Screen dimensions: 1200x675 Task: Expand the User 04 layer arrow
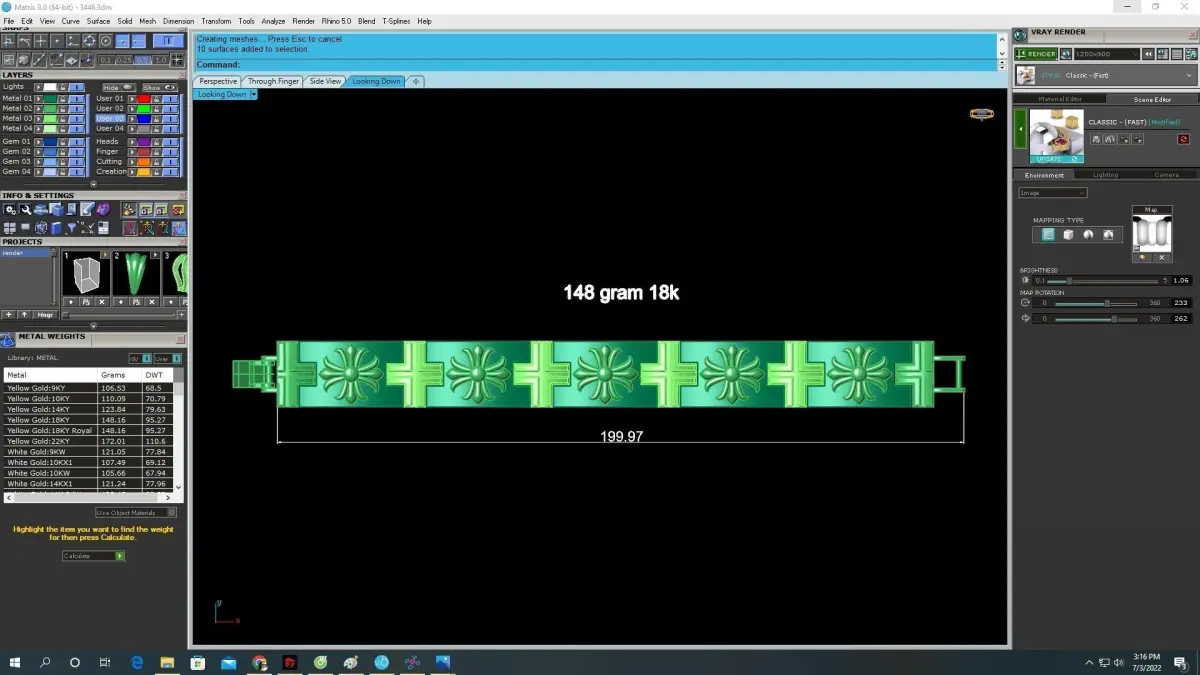pyautogui.click(x=132, y=129)
